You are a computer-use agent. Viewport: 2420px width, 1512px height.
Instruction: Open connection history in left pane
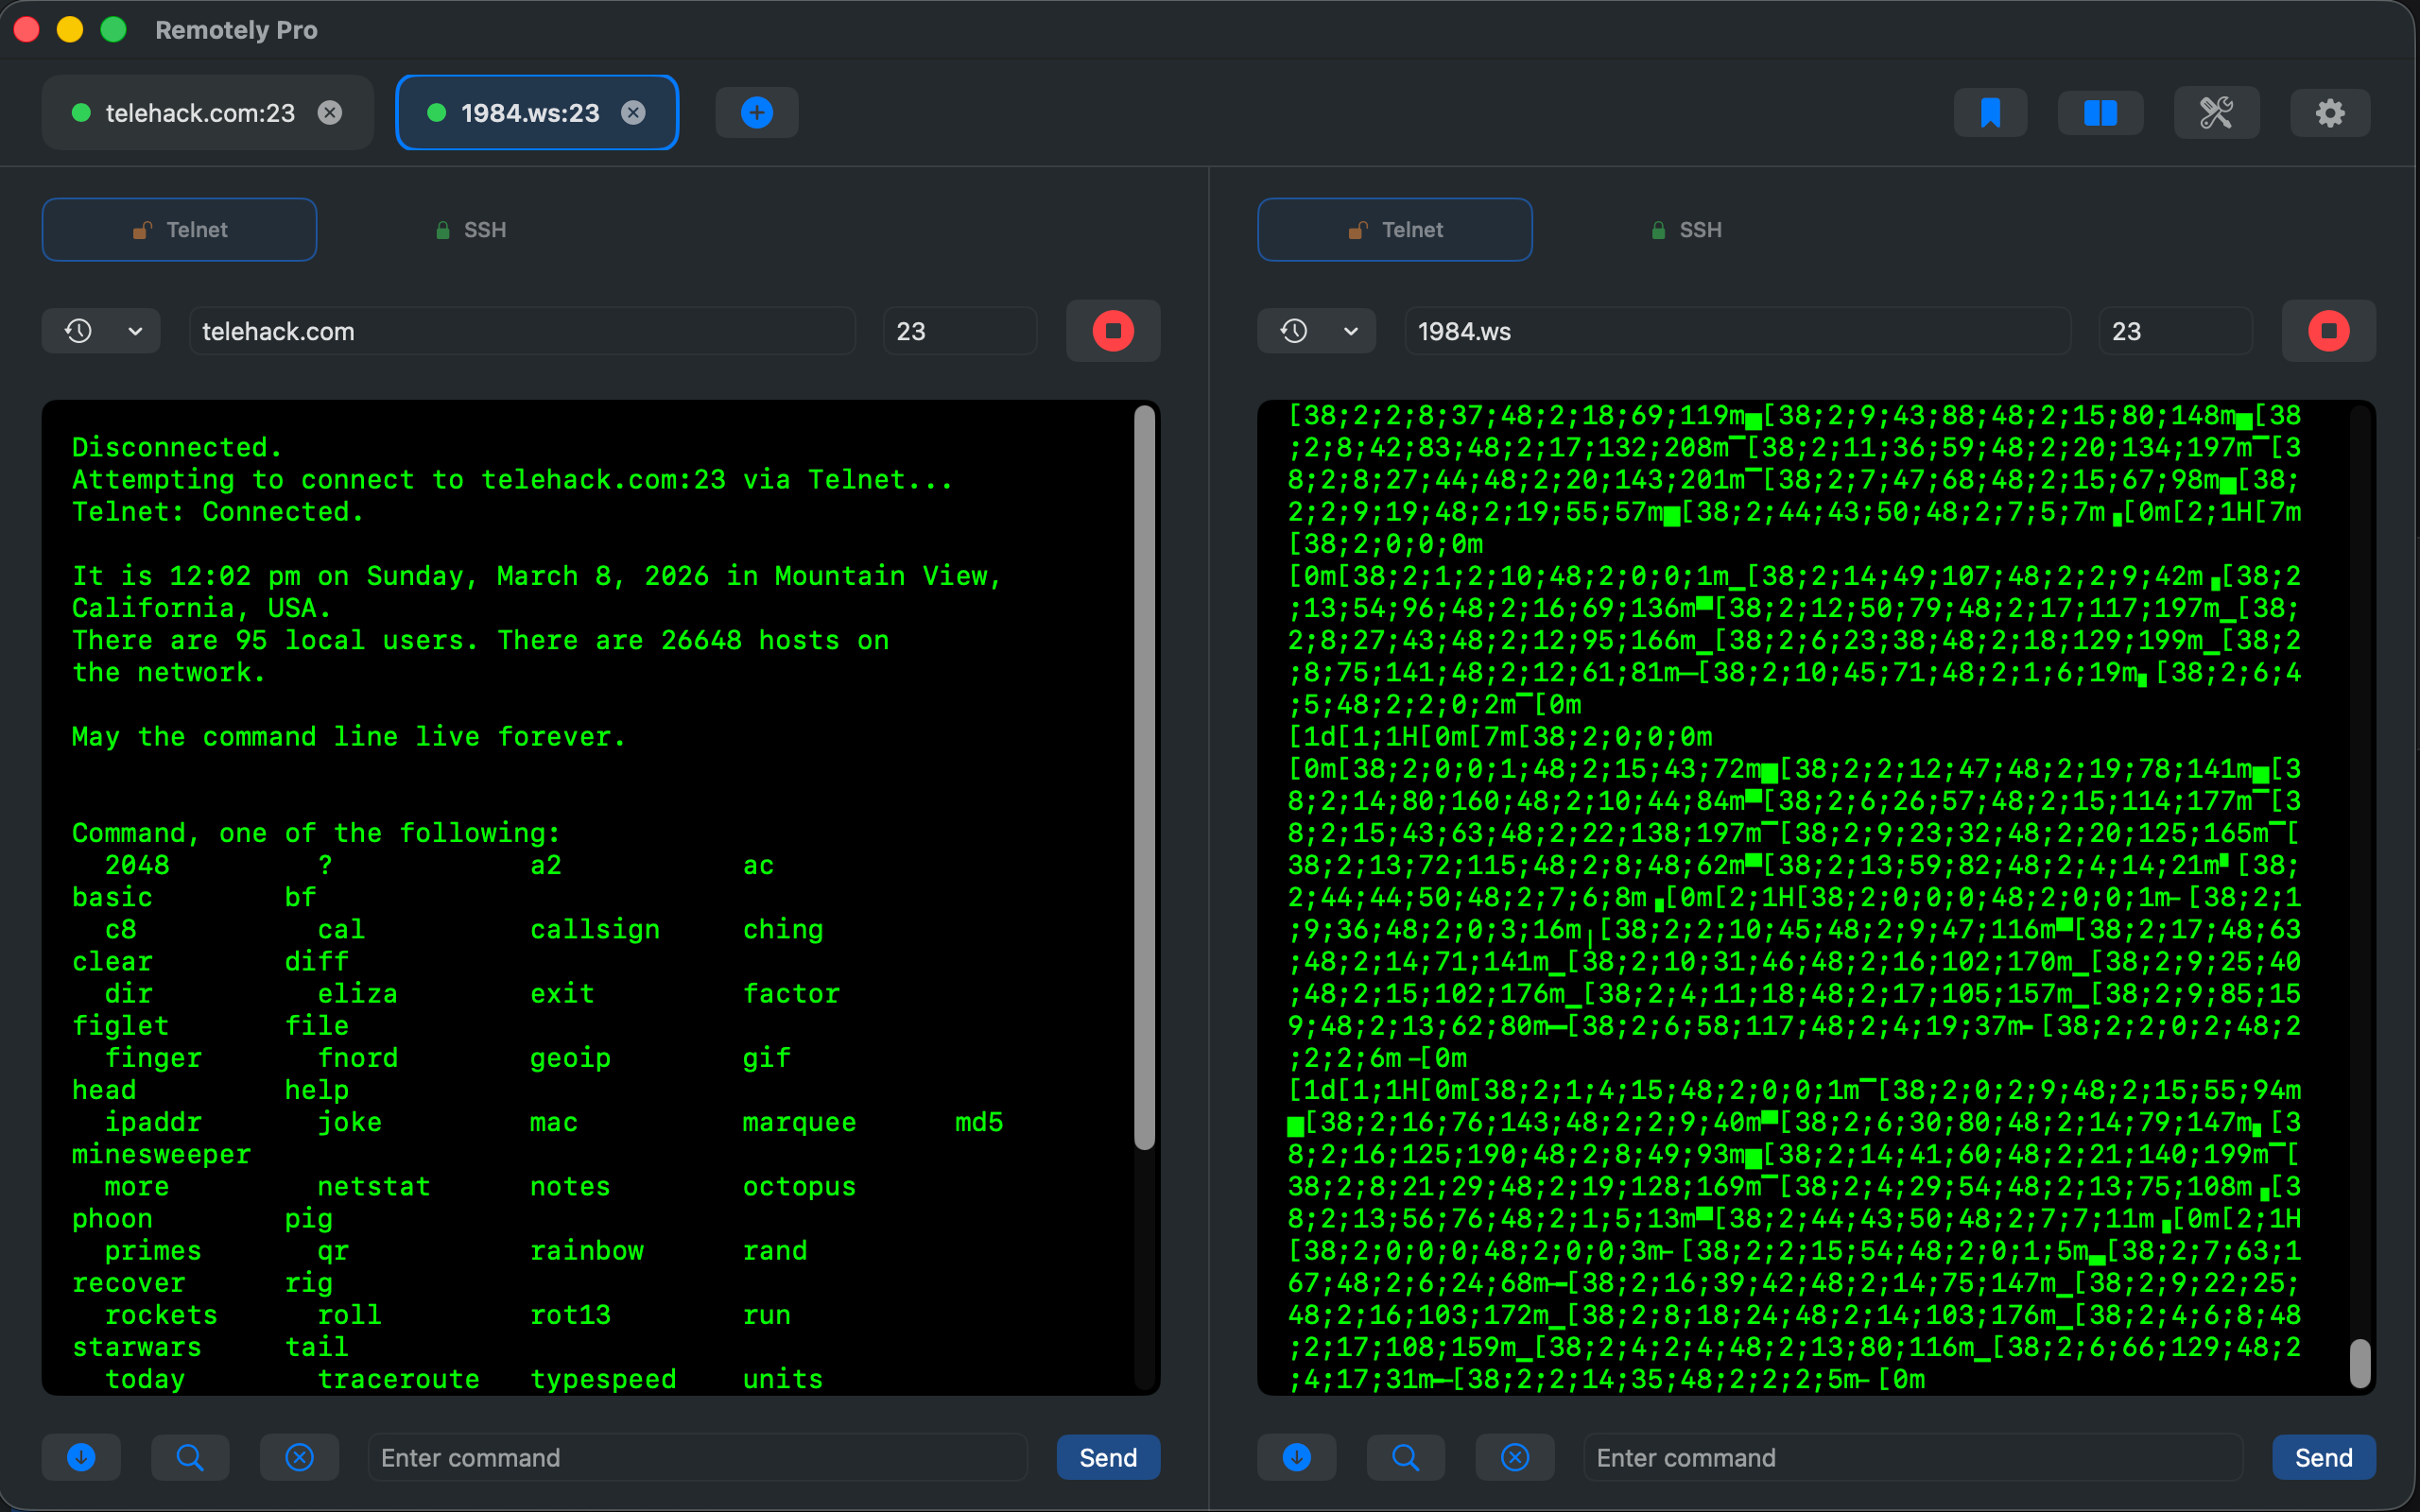(x=79, y=331)
